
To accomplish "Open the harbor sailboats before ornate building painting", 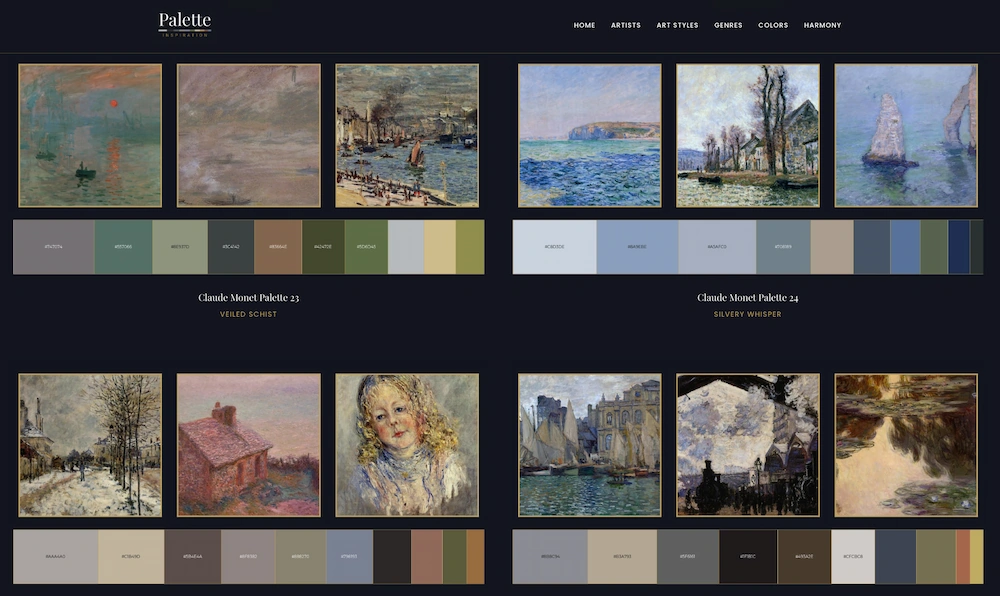I will [x=589, y=445].
